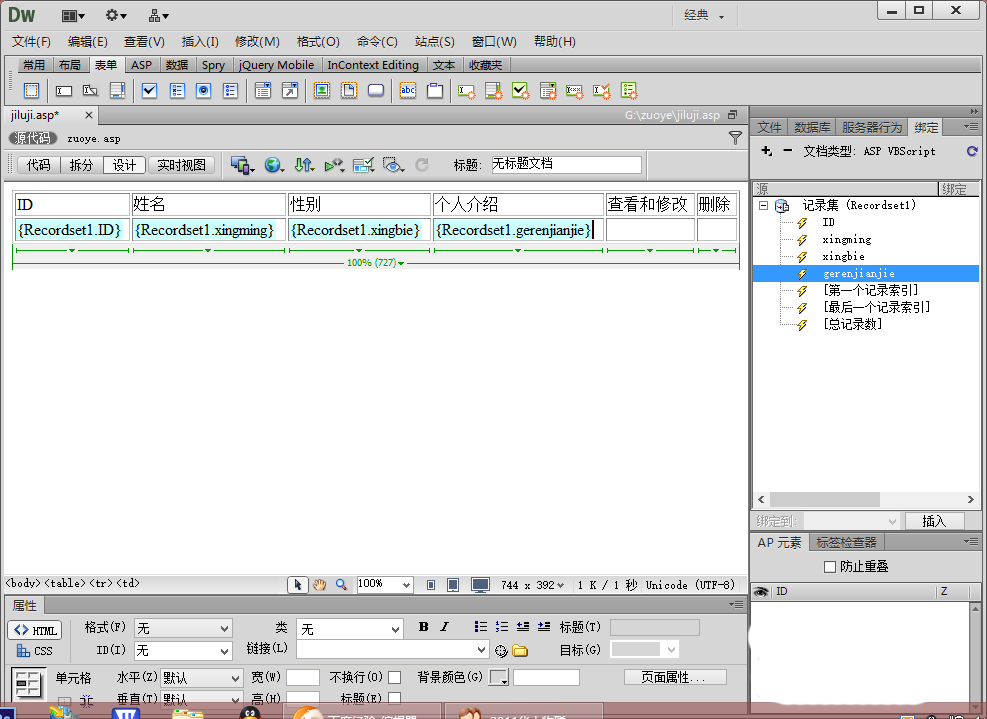
Task: Collapse the Recordset1 tree node
Action: tap(764, 205)
